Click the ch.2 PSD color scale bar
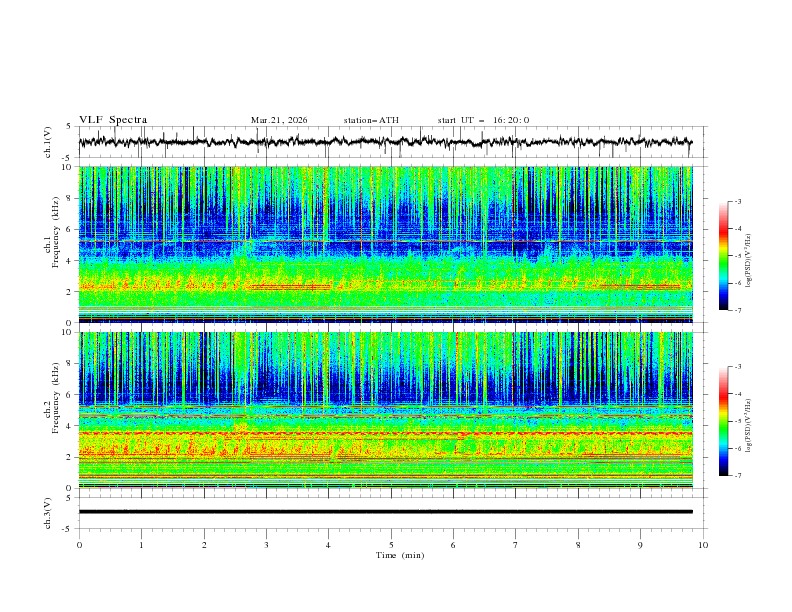Image resolution: width=792 pixels, height=612 pixels. [x=724, y=421]
